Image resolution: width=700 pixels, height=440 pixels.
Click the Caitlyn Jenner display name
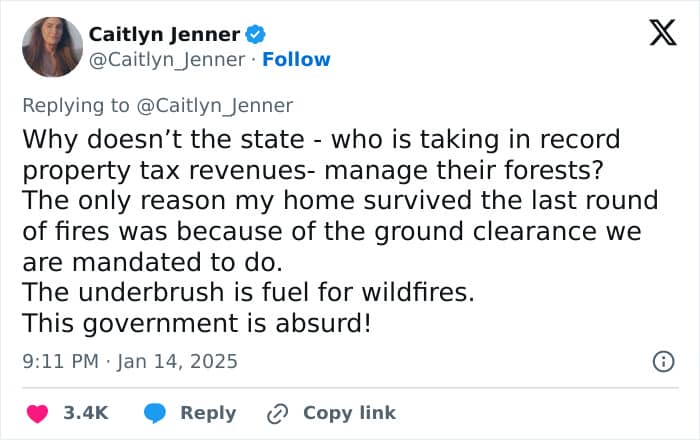point(164,34)
